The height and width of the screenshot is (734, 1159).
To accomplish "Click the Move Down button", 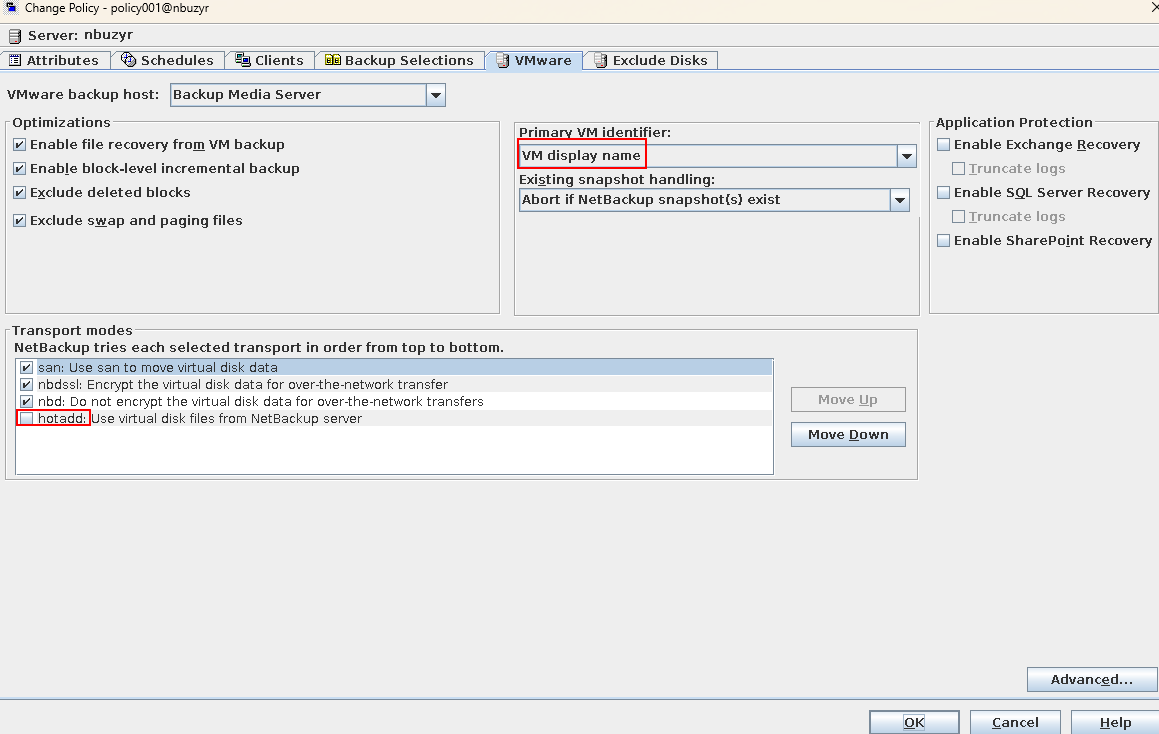I will pyautogui.click(x=848, y=435).
